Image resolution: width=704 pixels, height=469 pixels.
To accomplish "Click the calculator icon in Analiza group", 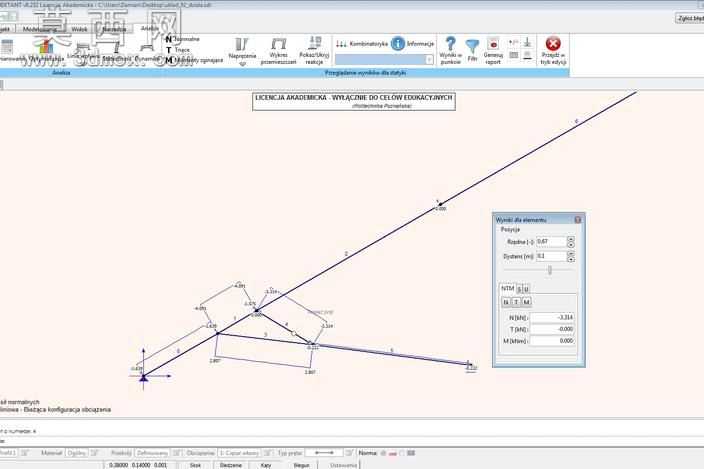I will pyautogui.click(x=6, y=46).
